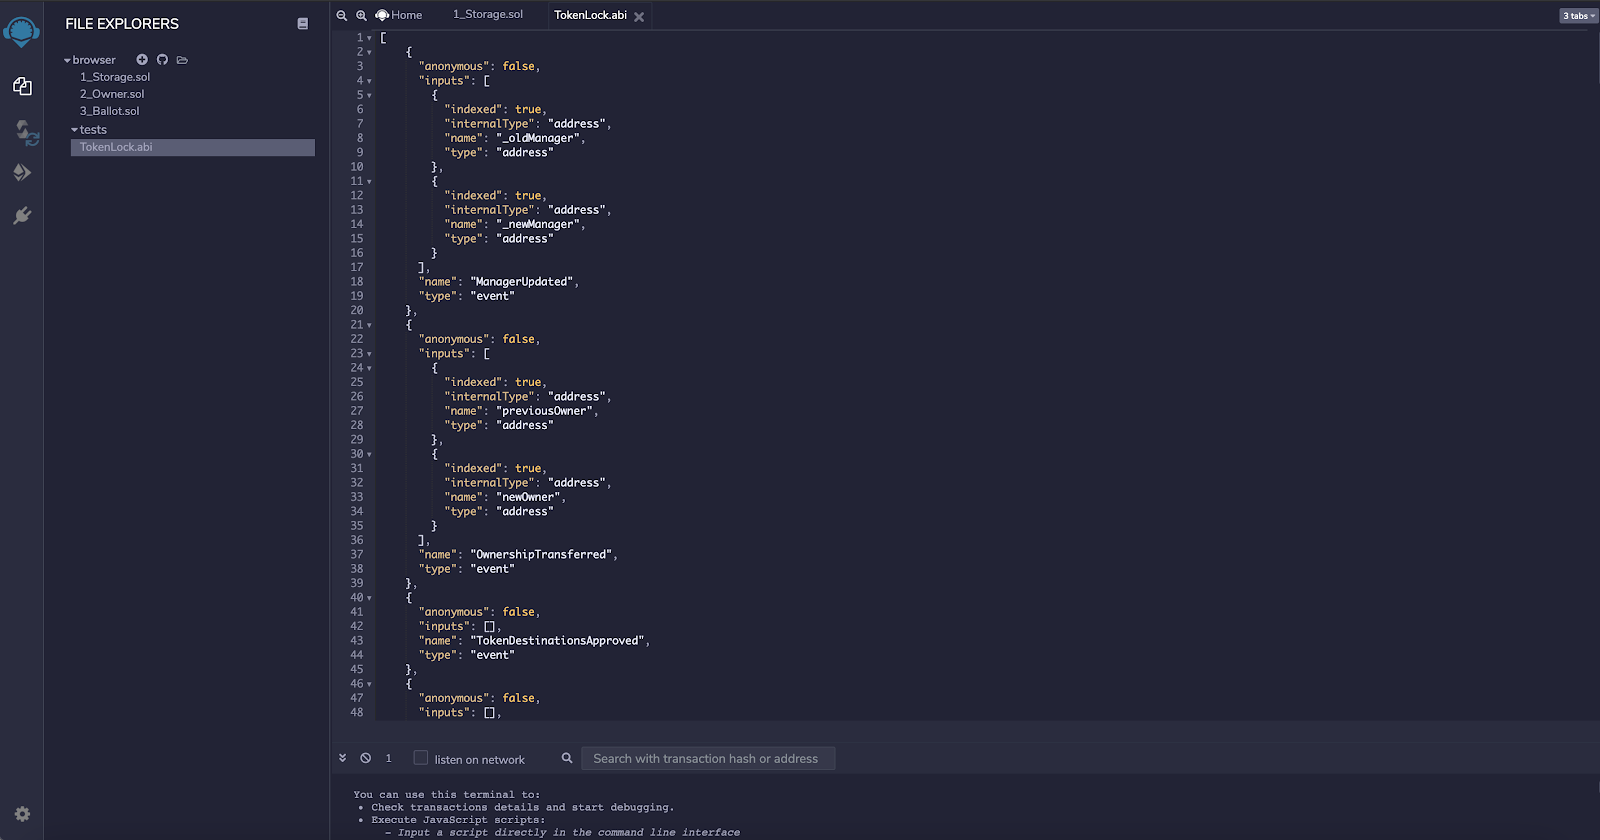Viewport: 1600px width, 840px height.
Task: Open 3_Ballot.sol in the file tree
Action: (110, 111)
